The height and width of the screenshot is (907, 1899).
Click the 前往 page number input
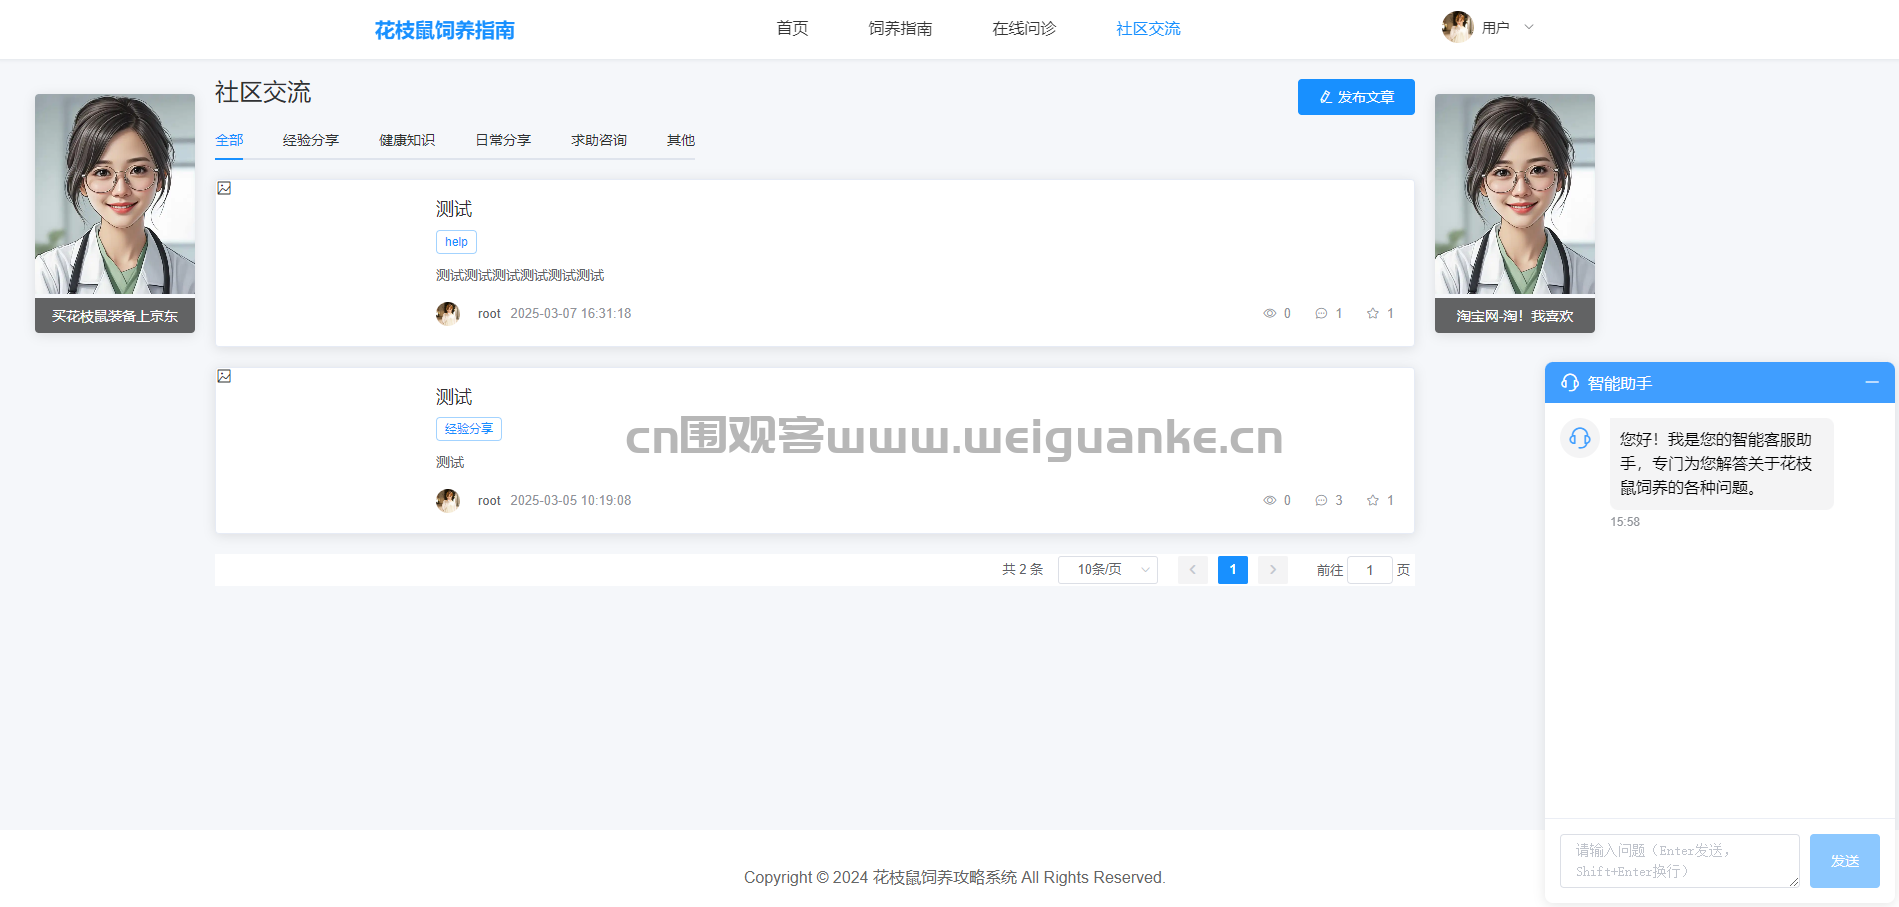click(1370, 570)
